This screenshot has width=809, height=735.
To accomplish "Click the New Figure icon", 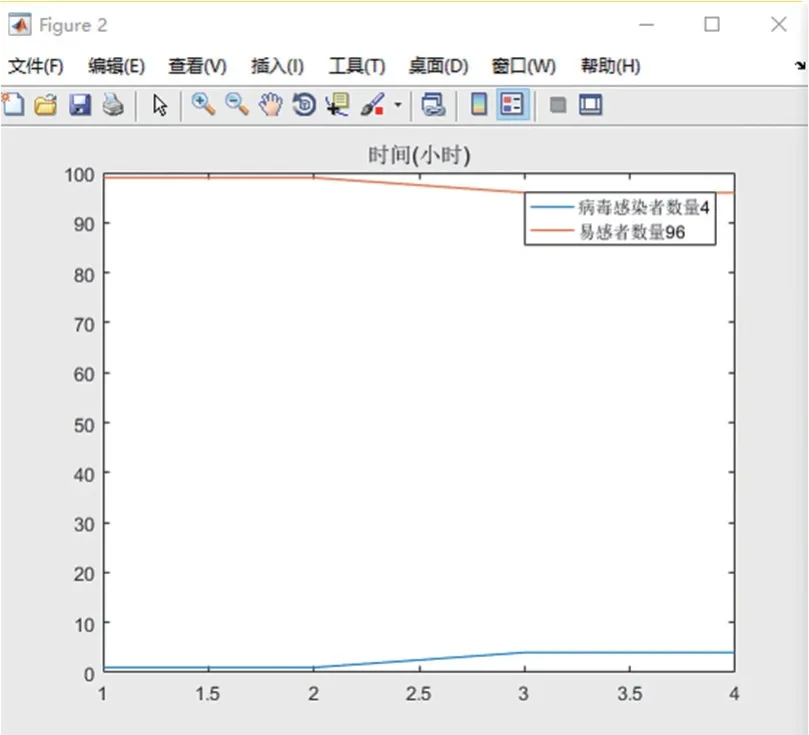I will click(x=13, y=105).
